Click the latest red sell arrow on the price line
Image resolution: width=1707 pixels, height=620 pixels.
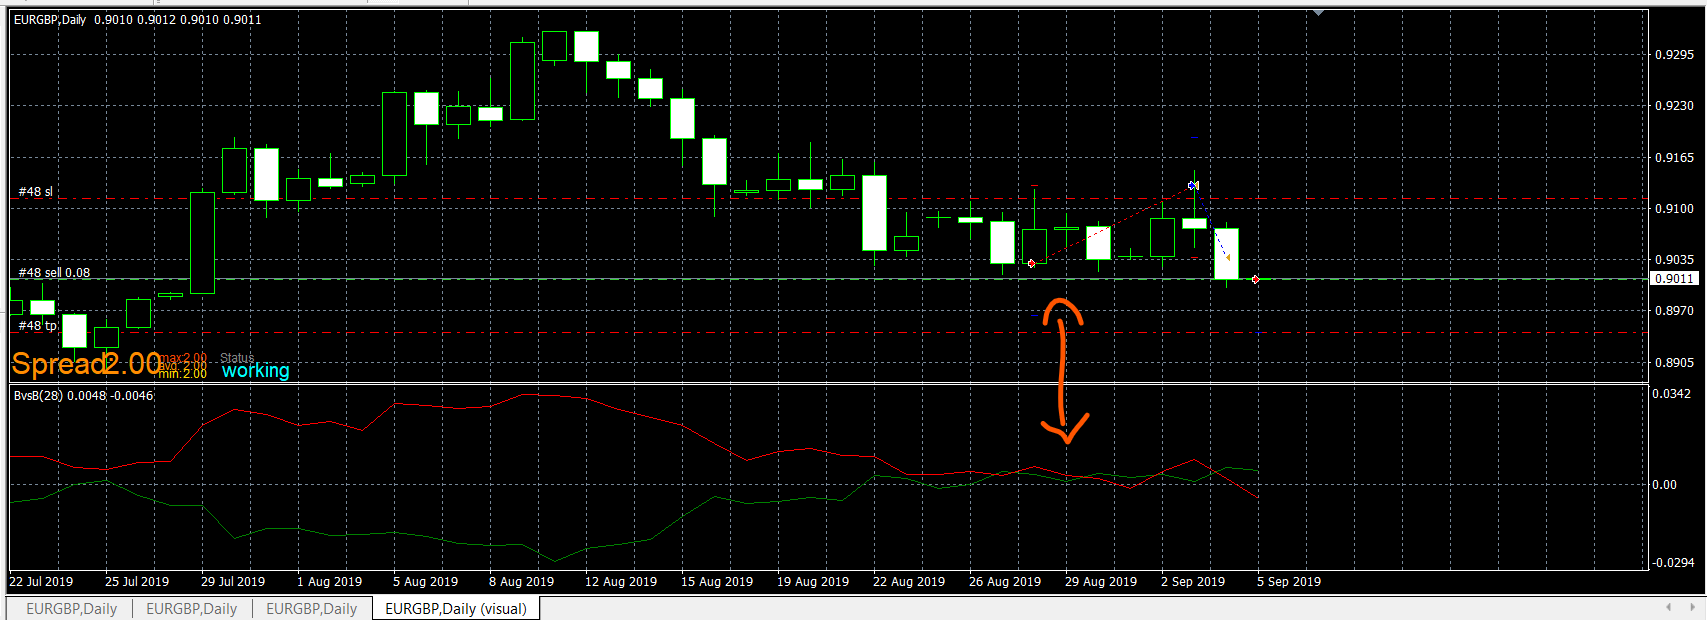point(1256,279)
